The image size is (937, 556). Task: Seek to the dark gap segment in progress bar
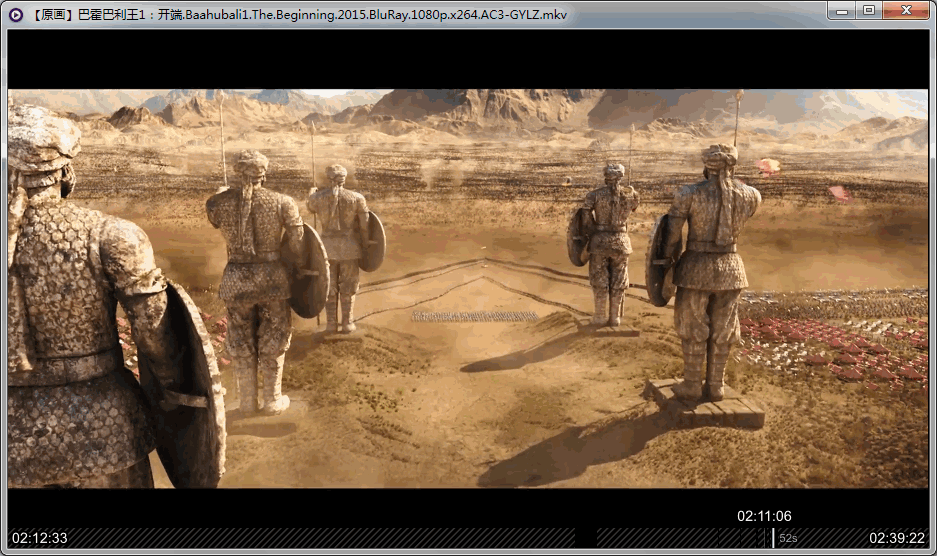tap(586, 538)
